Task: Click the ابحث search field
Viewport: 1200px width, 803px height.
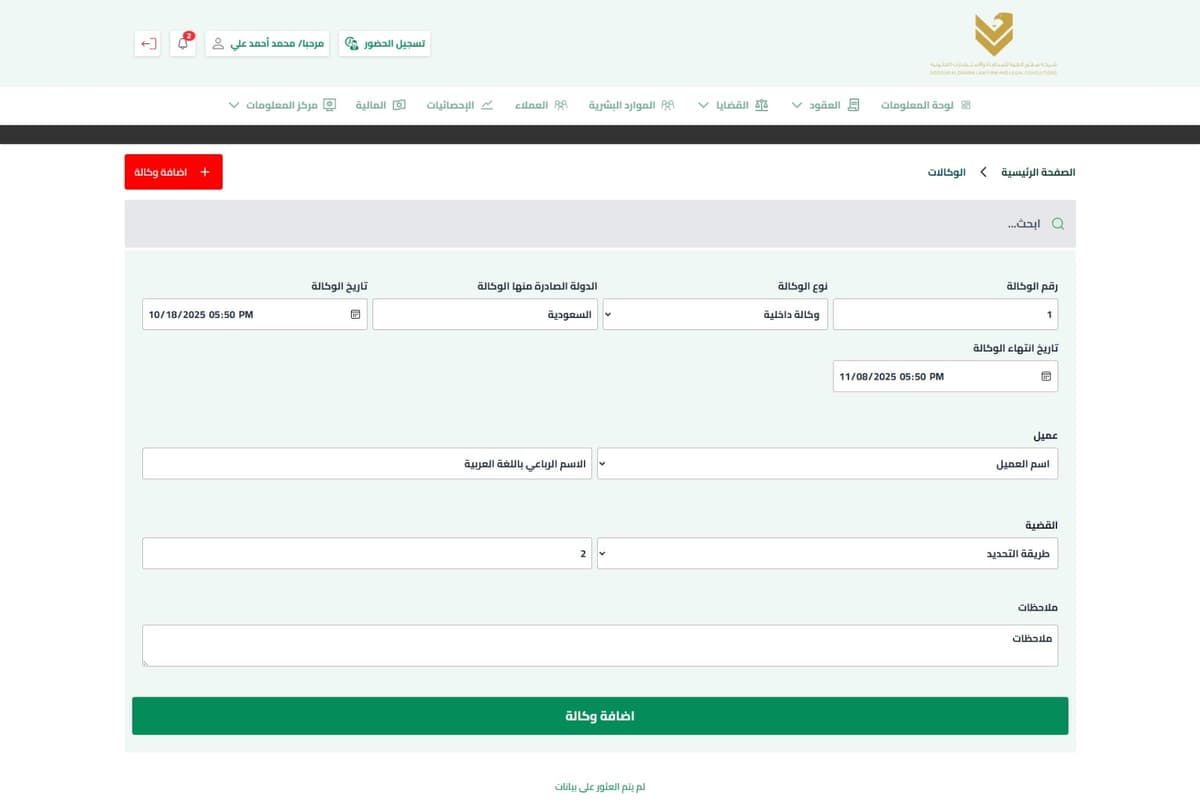Action: (x=600, y=224)
